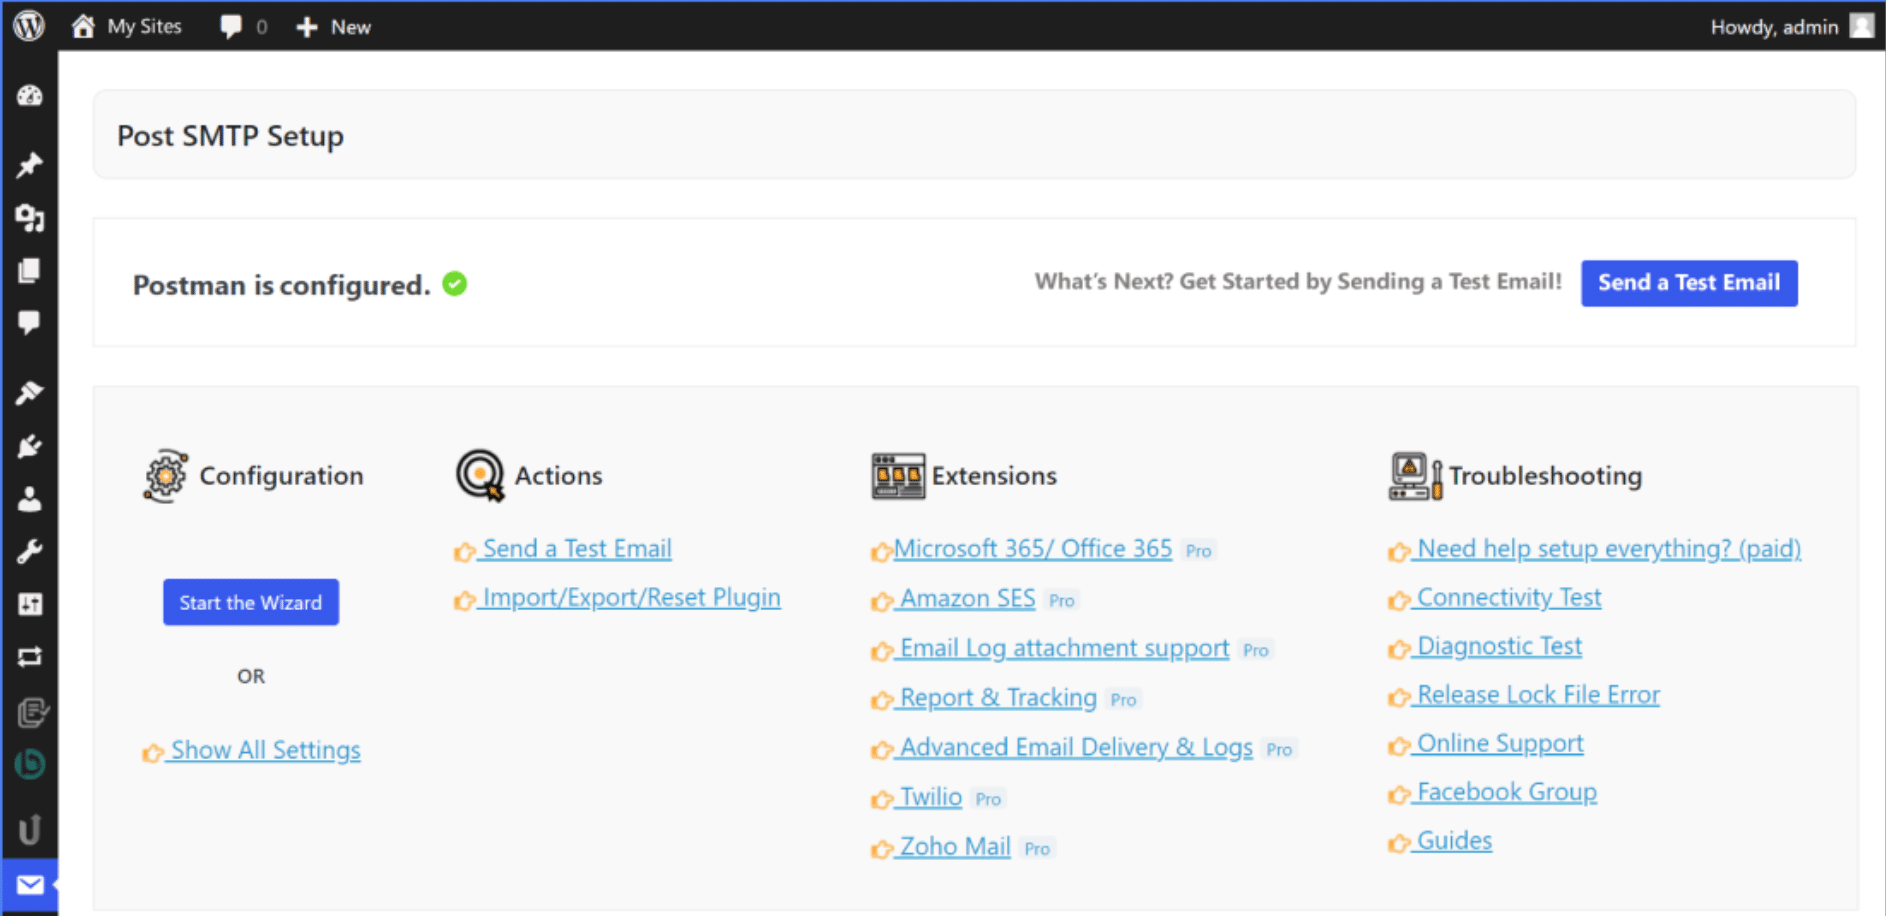Open Posts via the pushpin icon
The height and width of the screenshot is (916, 1886).
(30, 164)
